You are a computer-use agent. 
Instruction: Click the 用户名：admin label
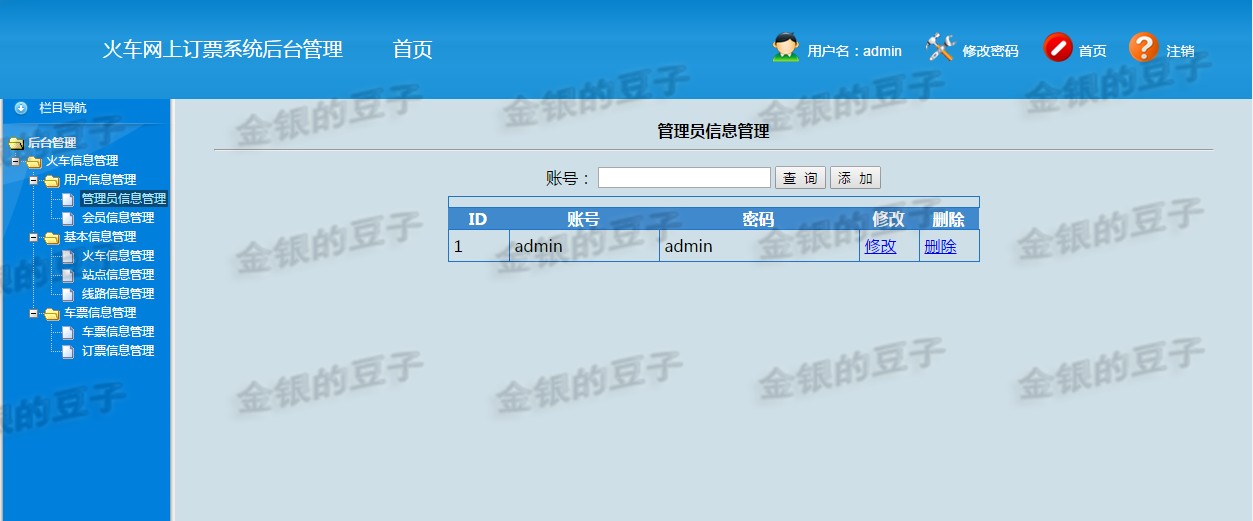coord(855,51)
